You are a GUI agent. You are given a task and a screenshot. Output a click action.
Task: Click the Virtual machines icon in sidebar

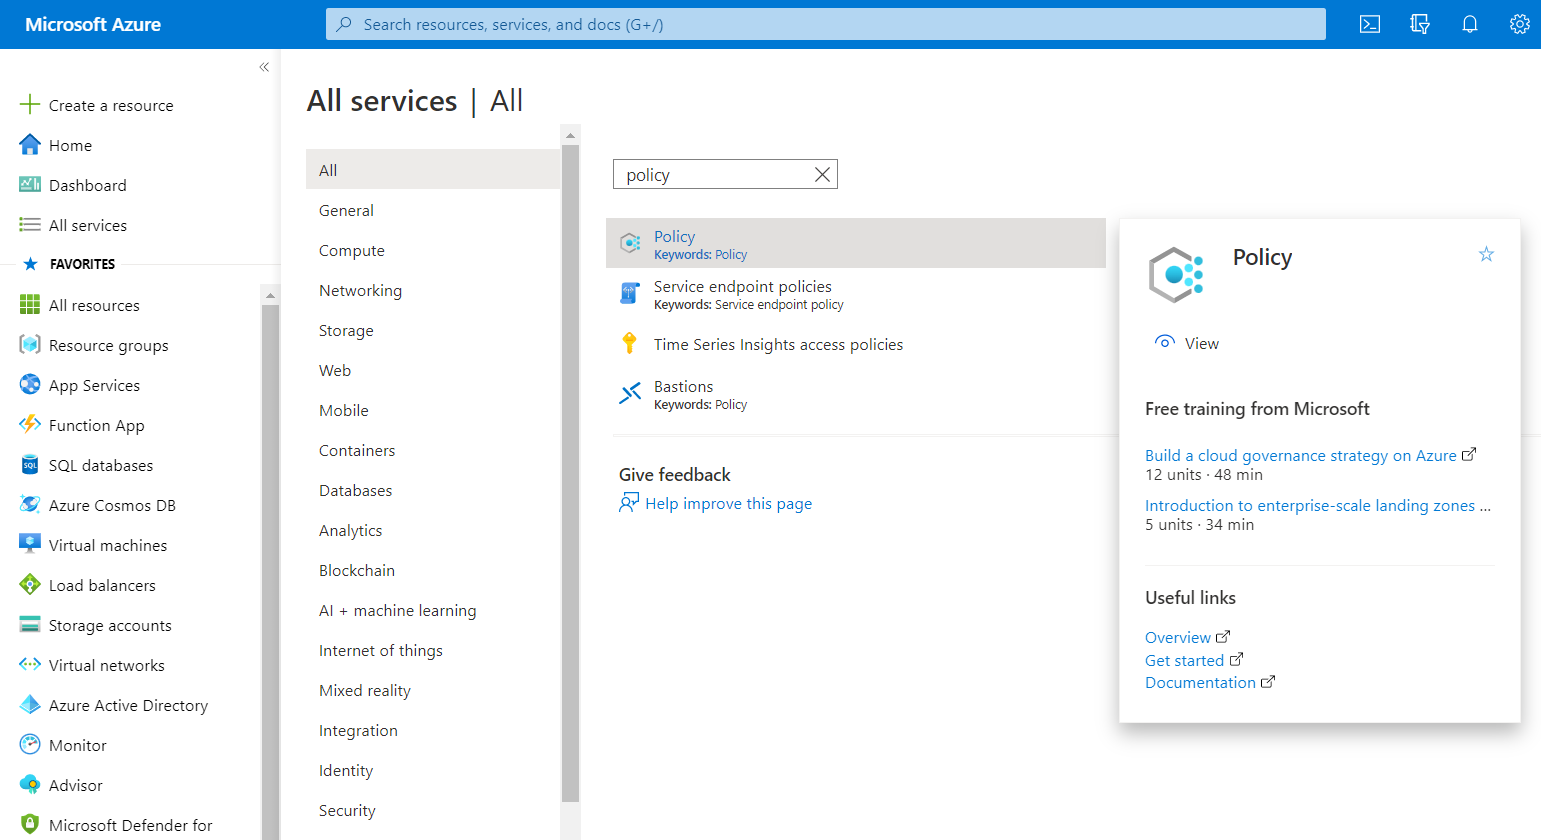click(30, 545)
